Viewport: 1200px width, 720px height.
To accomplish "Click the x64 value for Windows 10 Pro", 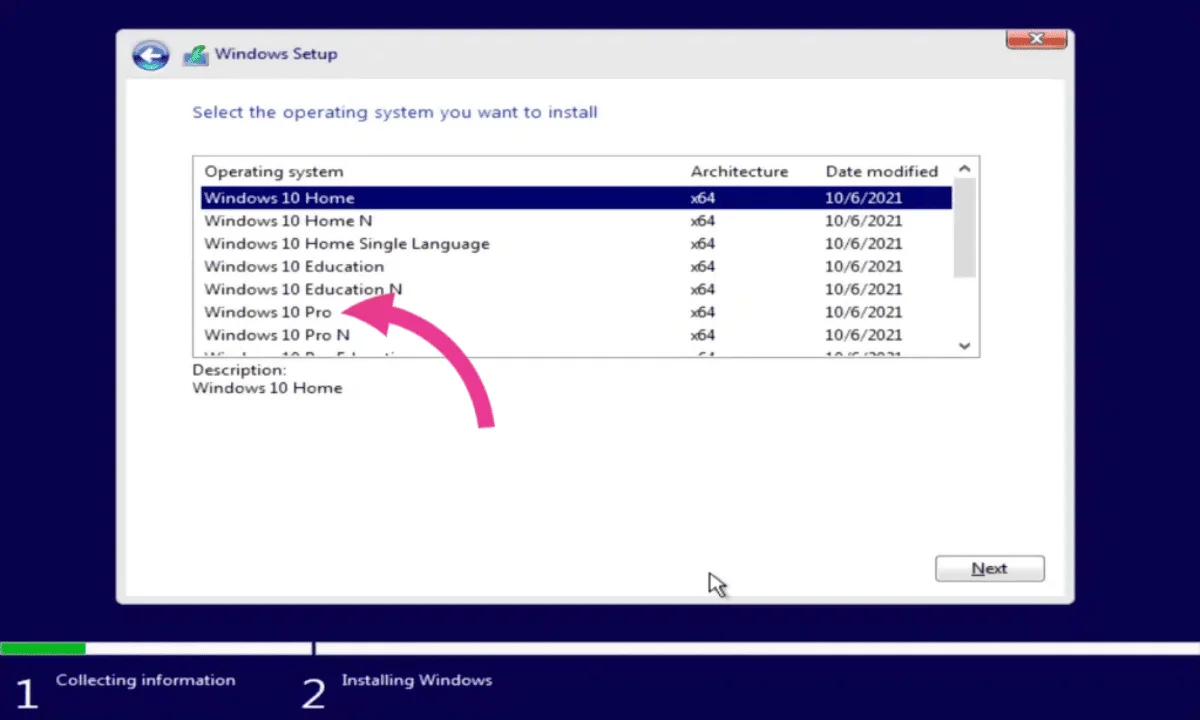I will point(703,313).
